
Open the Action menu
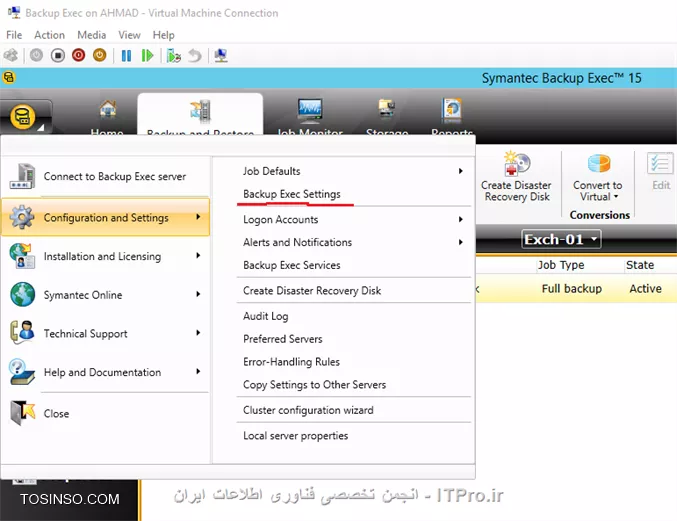point(49,35)
